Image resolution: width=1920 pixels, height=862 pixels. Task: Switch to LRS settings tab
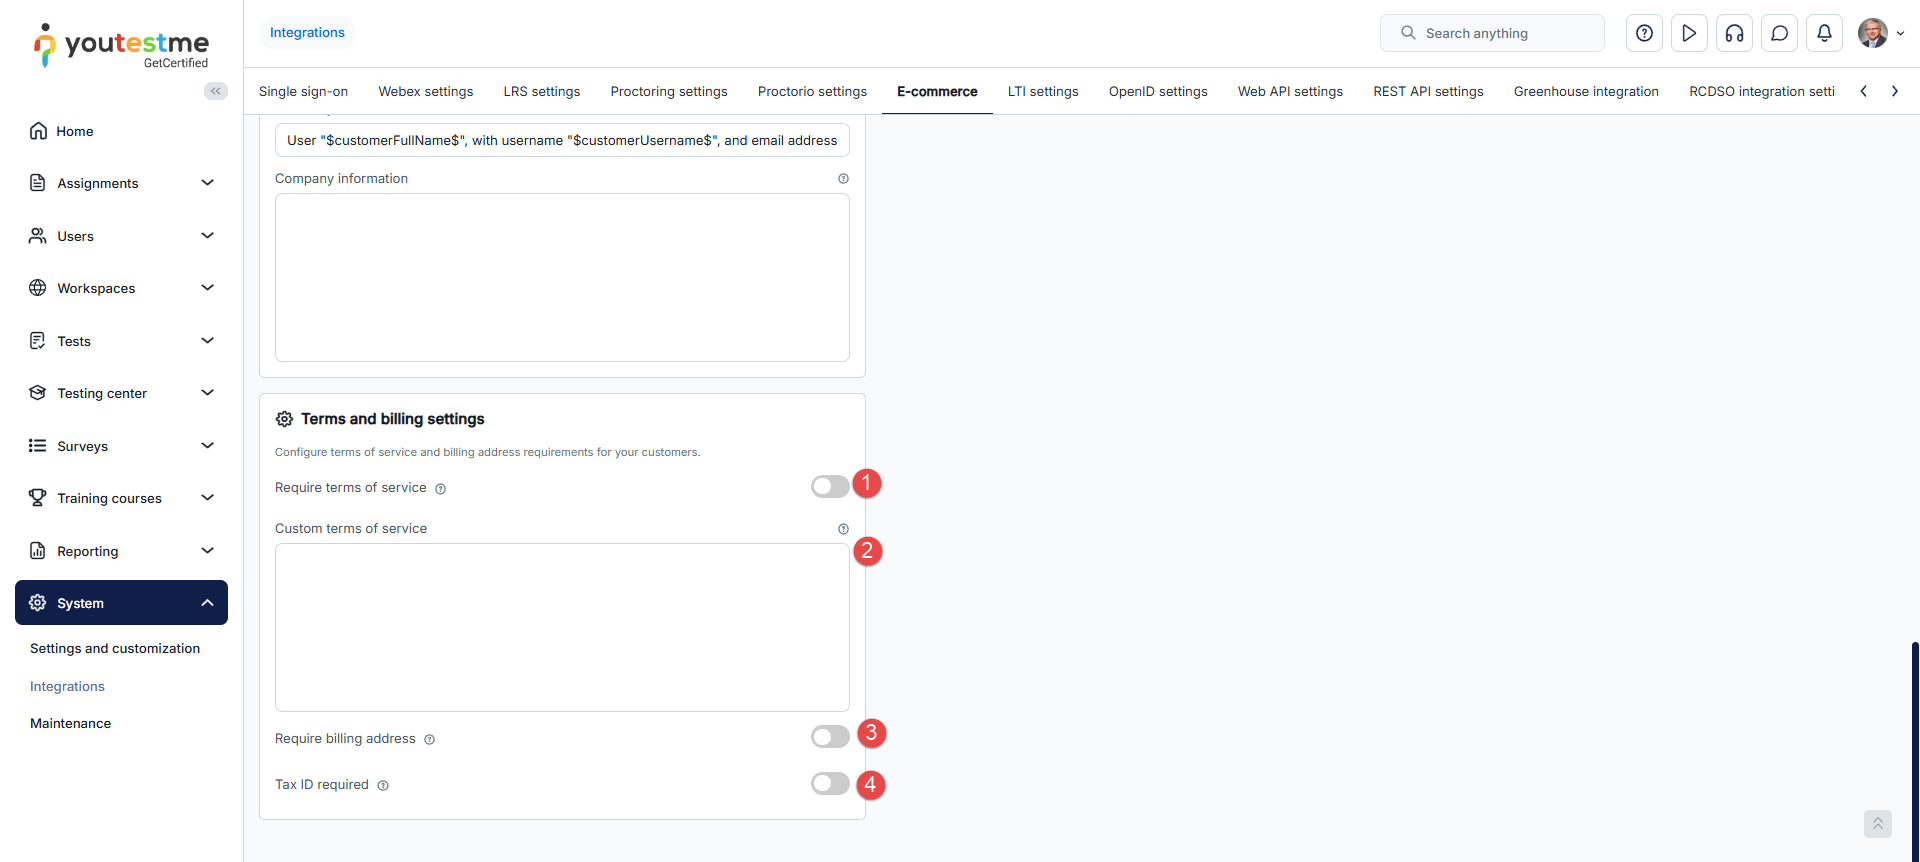pyautogui.click(x=542, y=91)
